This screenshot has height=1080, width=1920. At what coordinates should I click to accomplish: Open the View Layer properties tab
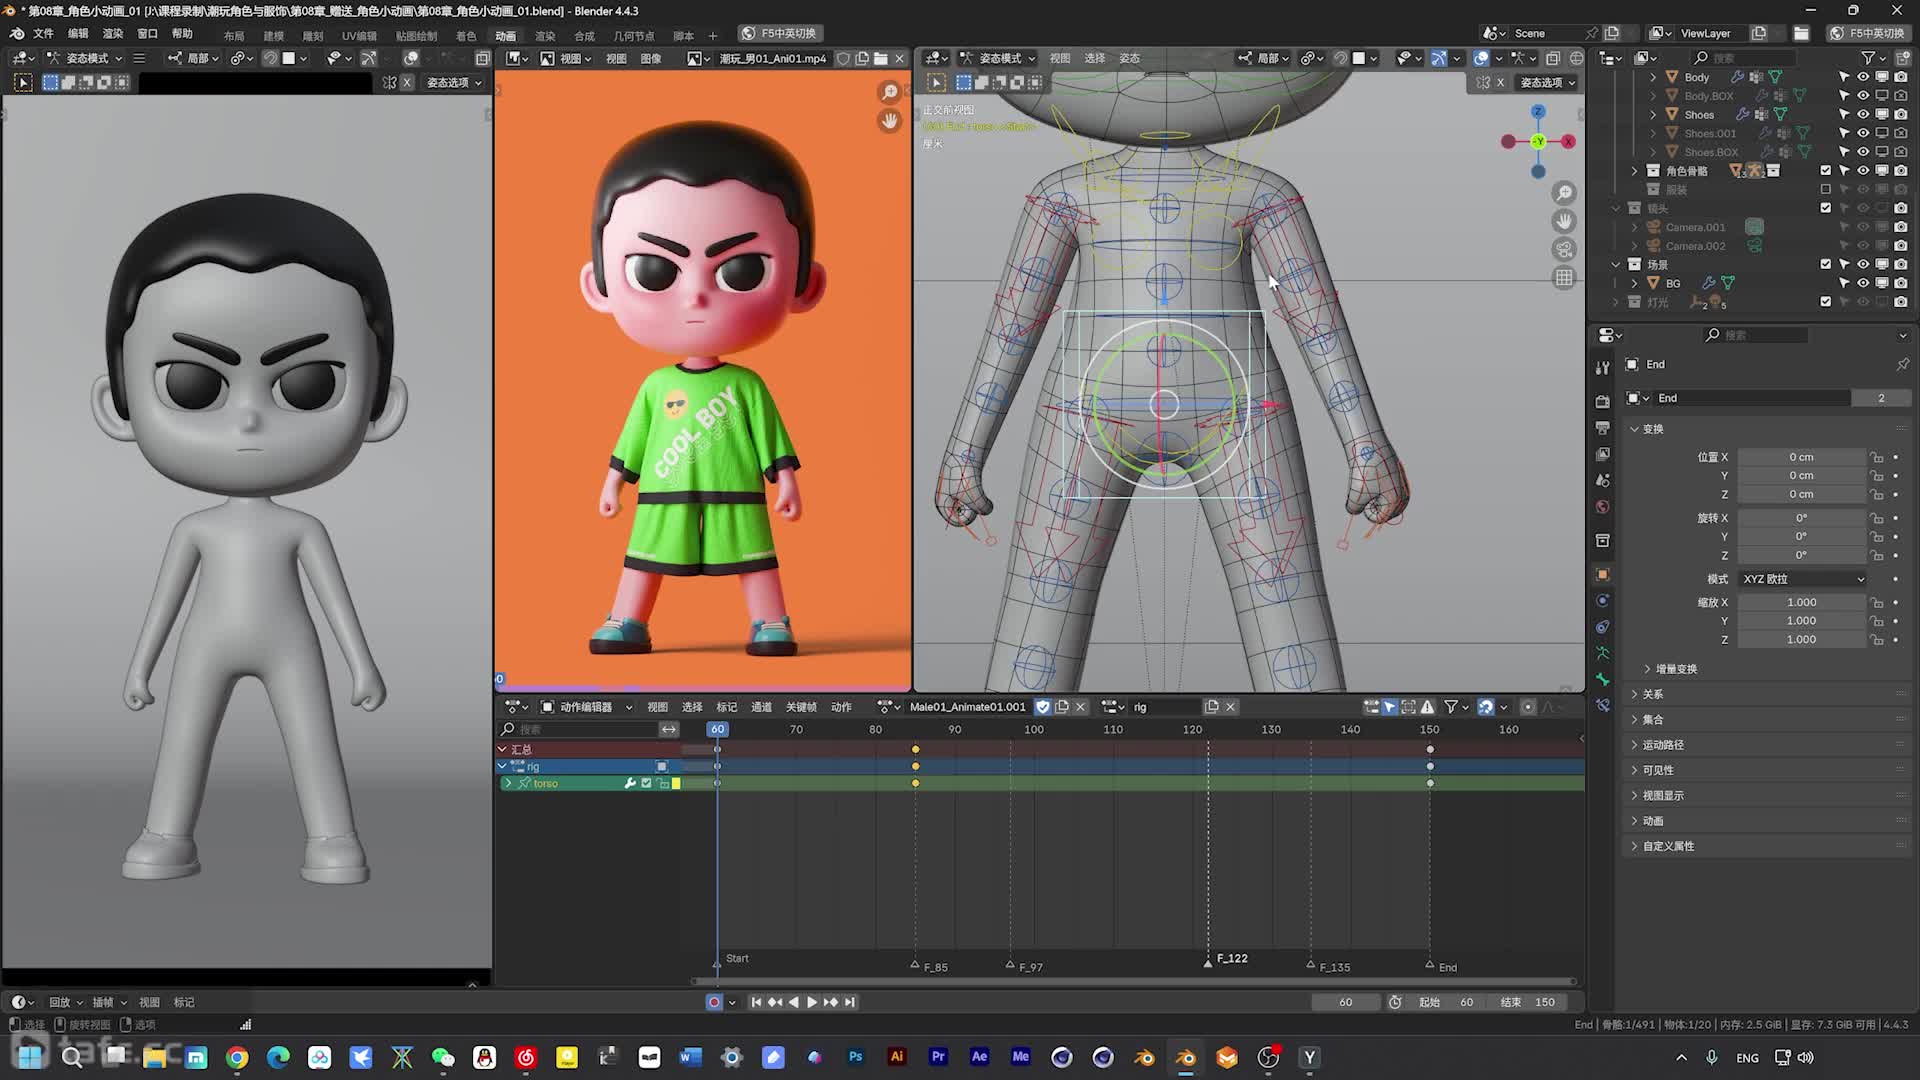1603,454
